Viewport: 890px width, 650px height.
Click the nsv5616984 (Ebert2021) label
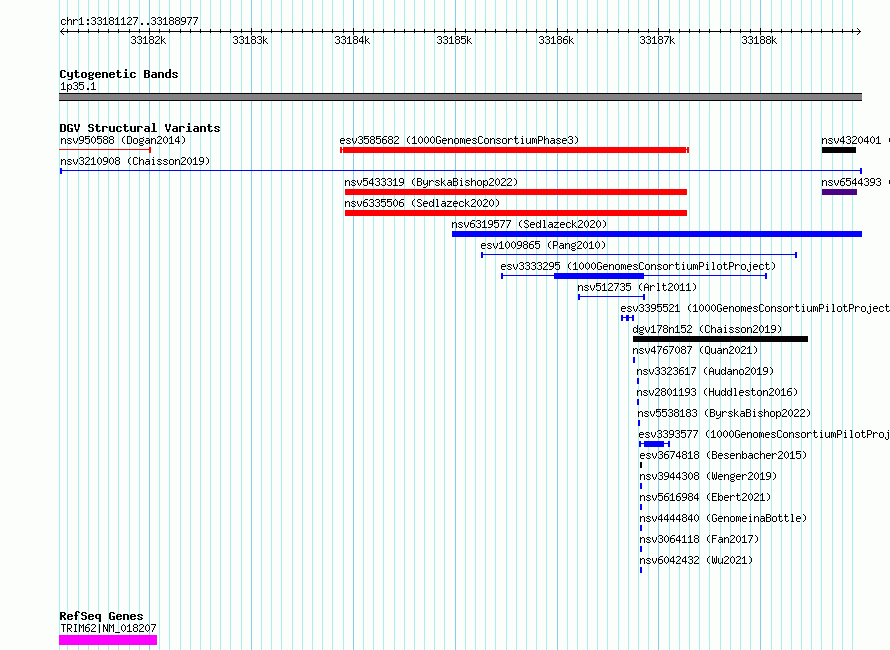click(x=706, y=497)
